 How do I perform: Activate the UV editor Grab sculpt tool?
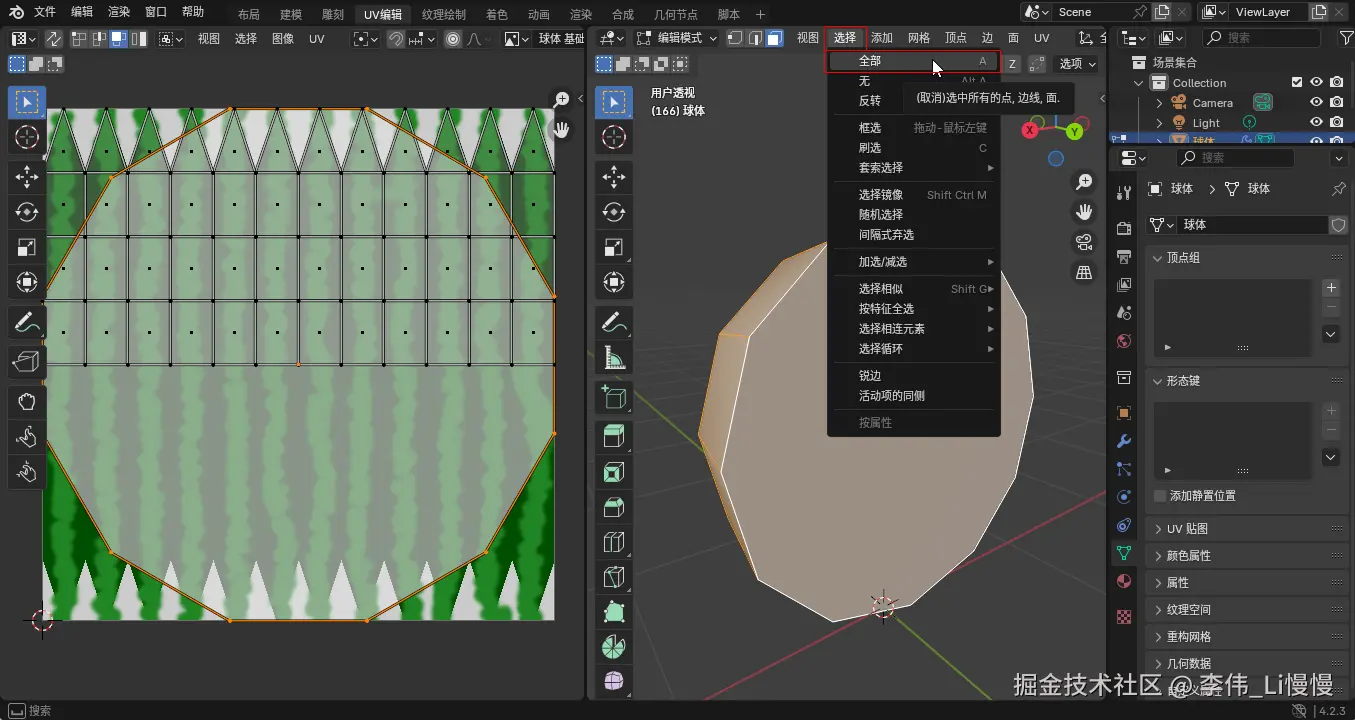27,402
